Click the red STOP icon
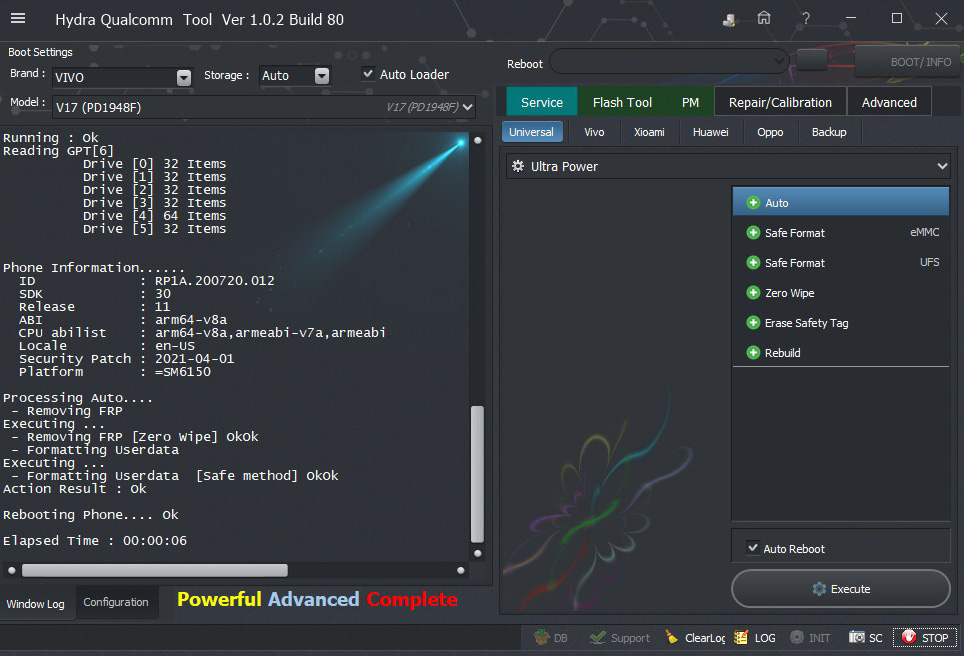The width and height of the screenshot is (964, 656). (x=909, y=637)
